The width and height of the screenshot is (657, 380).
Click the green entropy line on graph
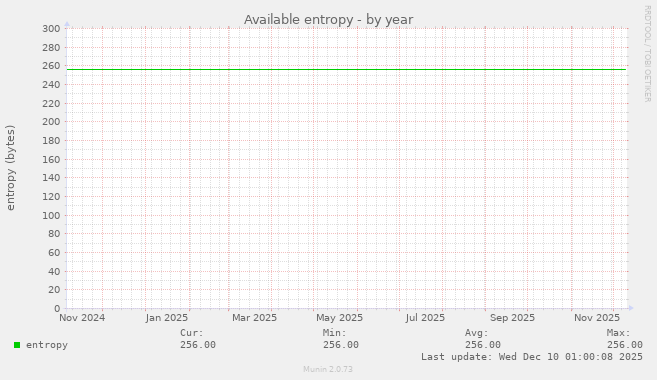coord(346,70)
